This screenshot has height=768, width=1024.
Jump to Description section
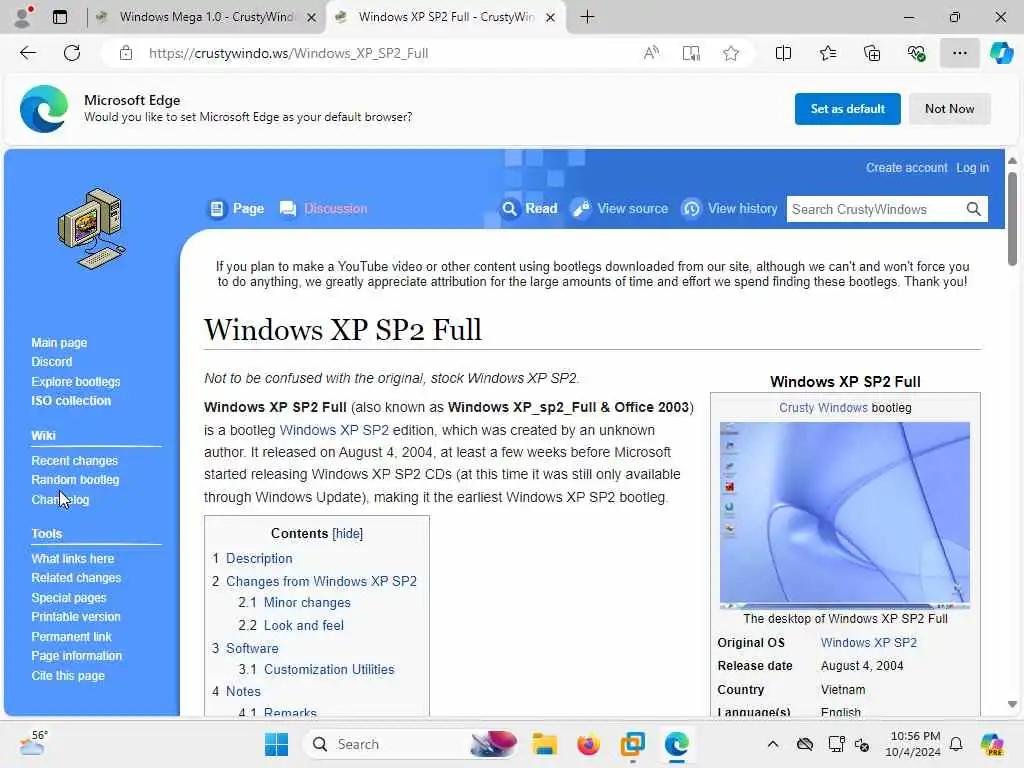[x=259, y=558]
